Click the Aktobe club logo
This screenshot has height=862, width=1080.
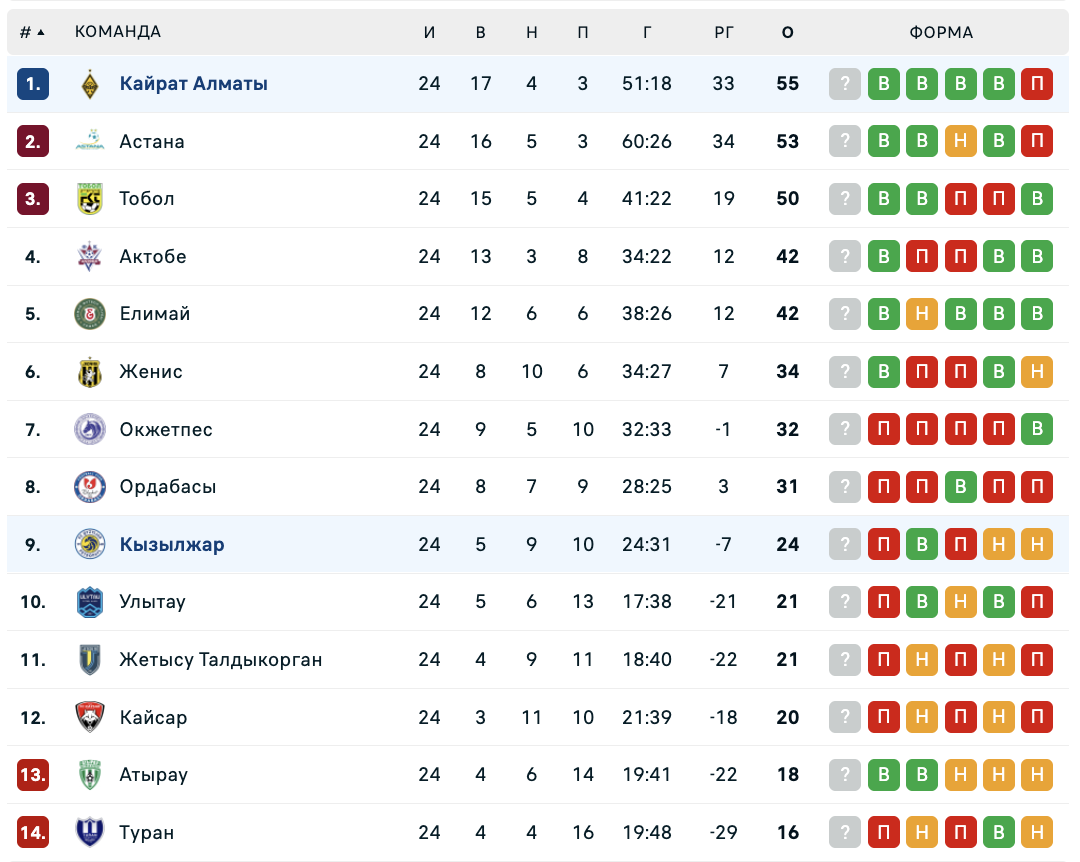point(90,257)
